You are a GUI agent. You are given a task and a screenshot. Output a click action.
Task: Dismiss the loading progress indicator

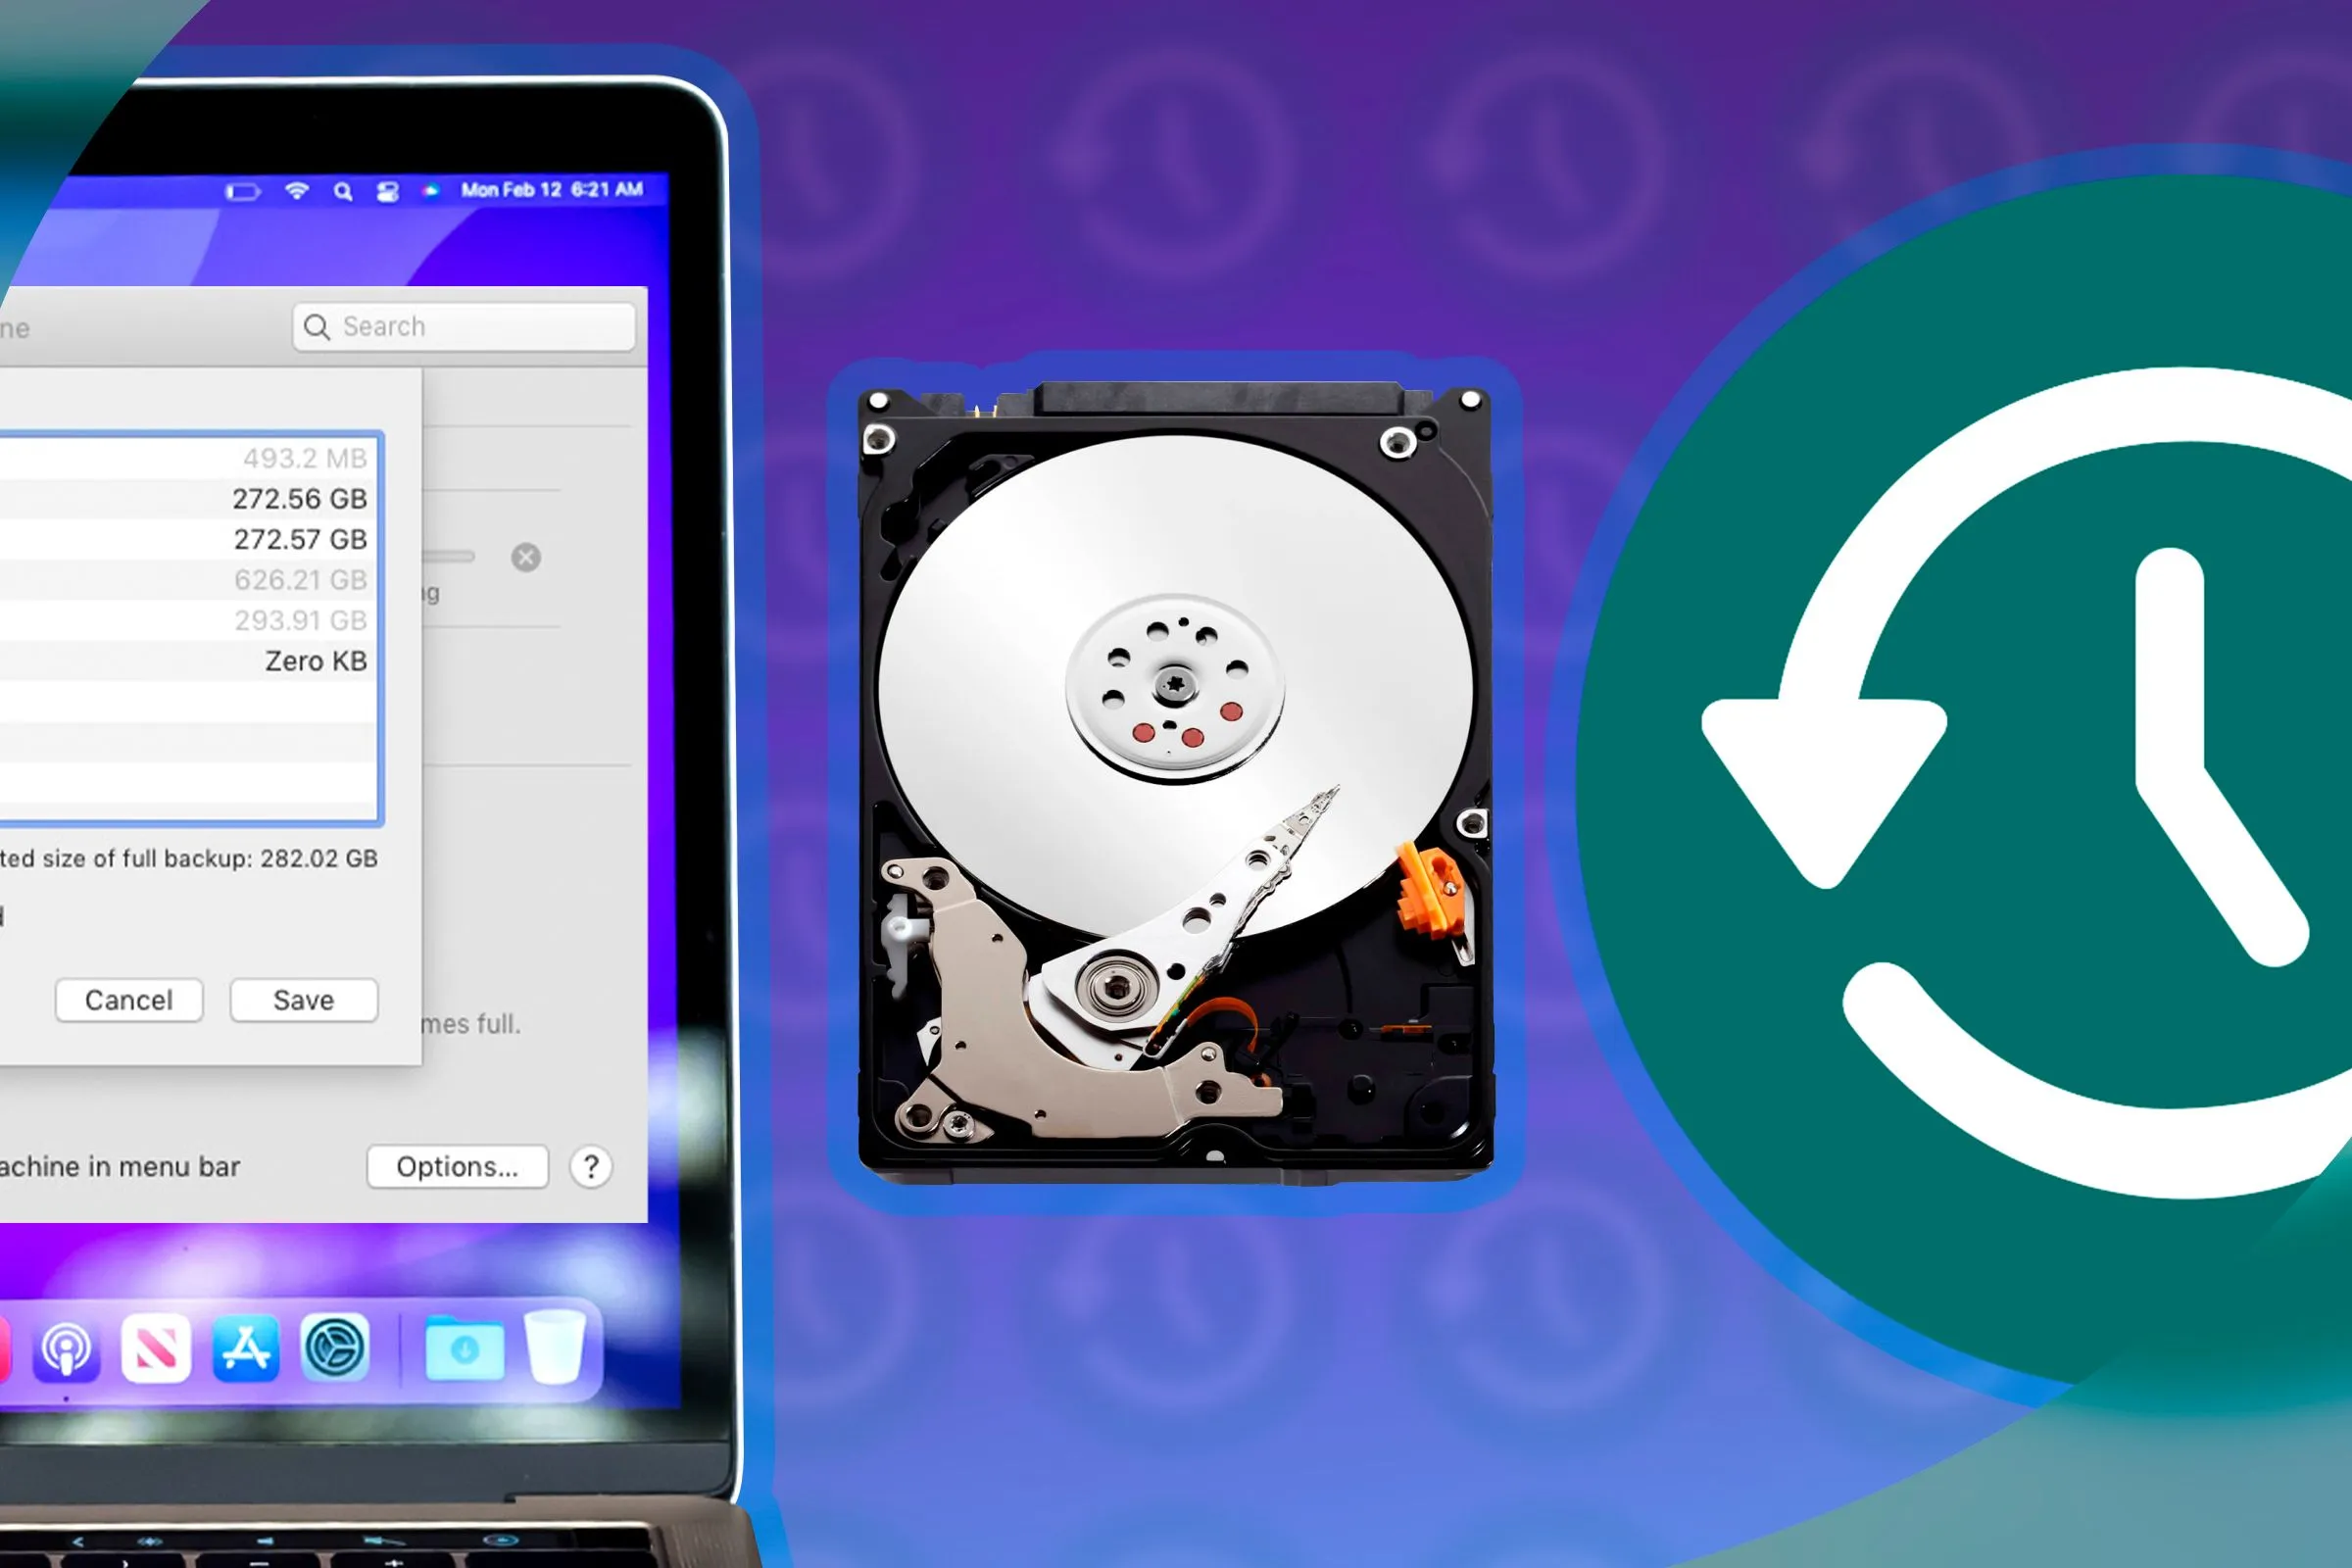[527, 557]
